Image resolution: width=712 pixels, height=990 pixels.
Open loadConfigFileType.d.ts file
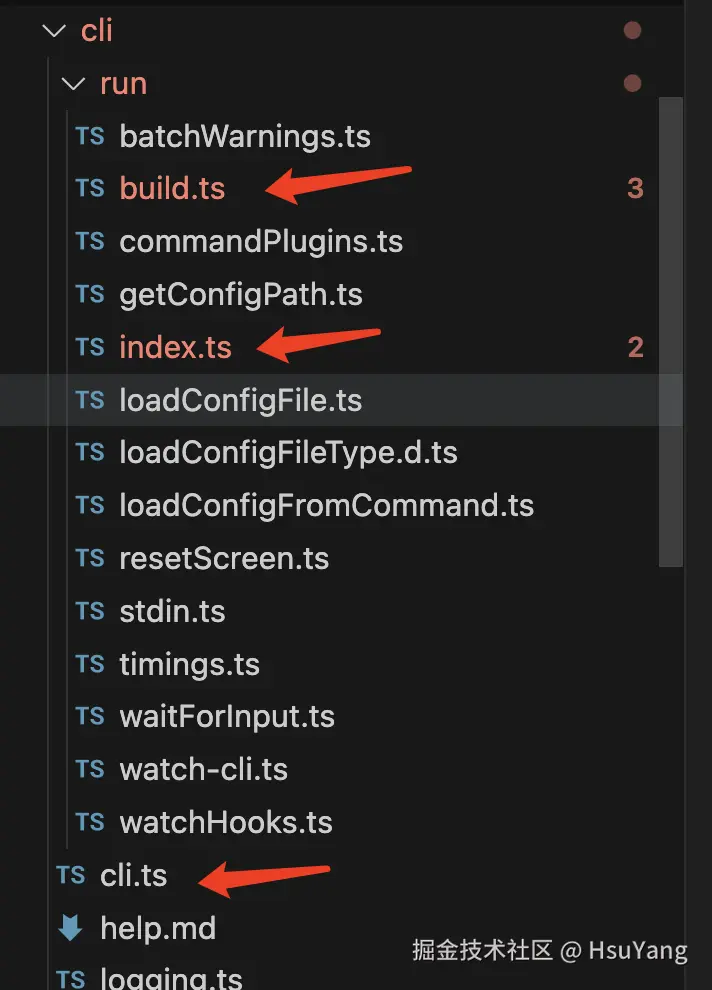point(288,453)
